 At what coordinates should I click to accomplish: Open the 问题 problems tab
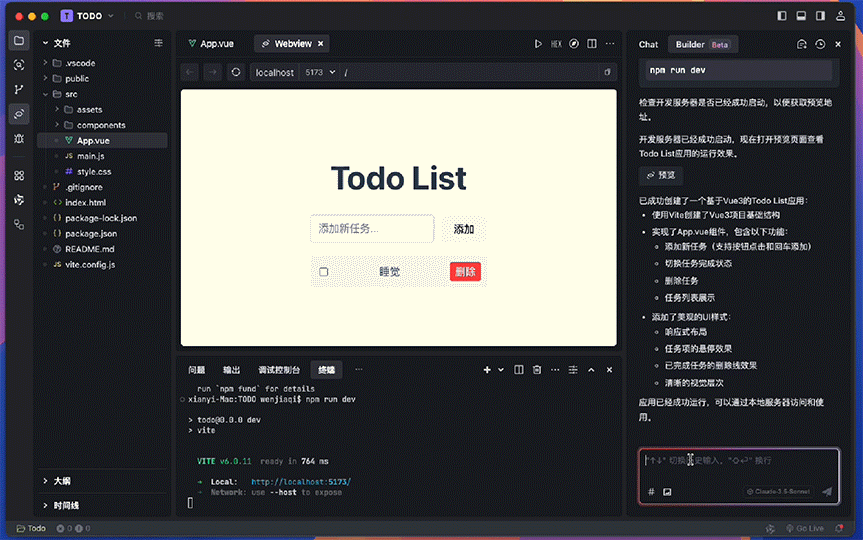click(x=196, y=370)
